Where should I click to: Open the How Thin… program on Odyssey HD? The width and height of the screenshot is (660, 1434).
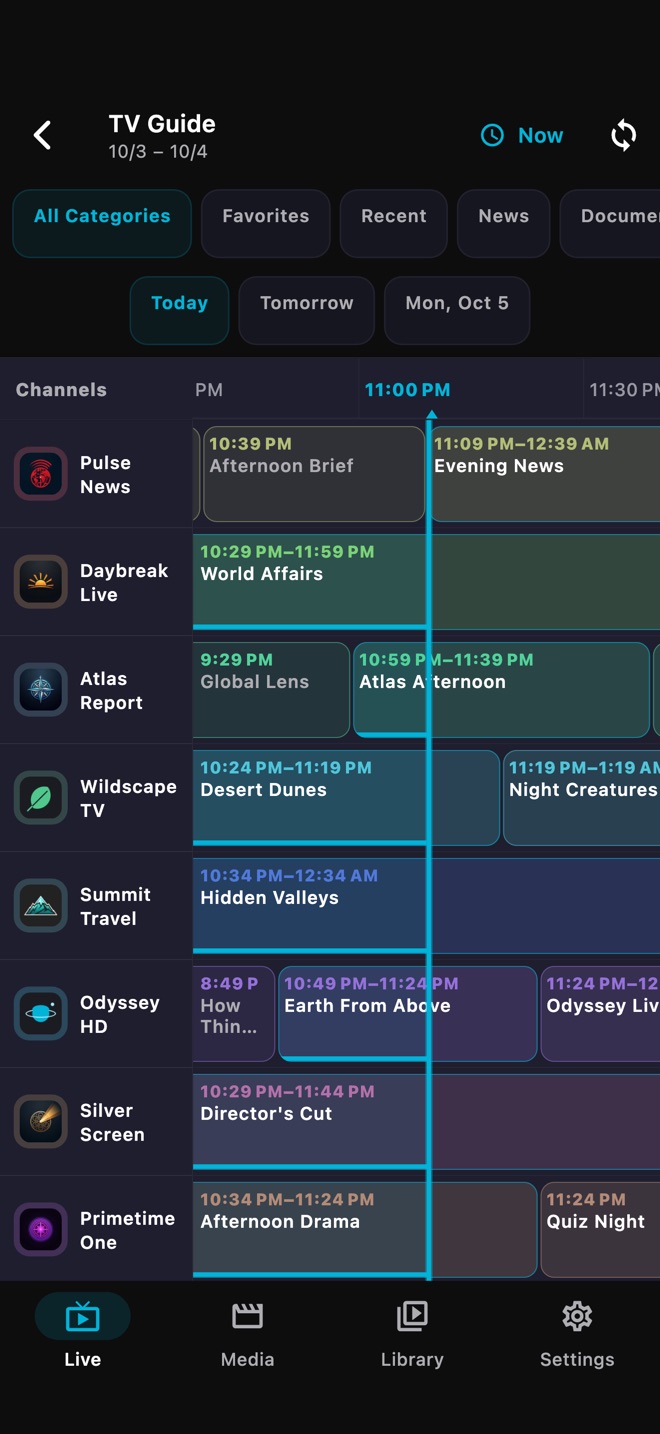click(x=233, y=1014)
